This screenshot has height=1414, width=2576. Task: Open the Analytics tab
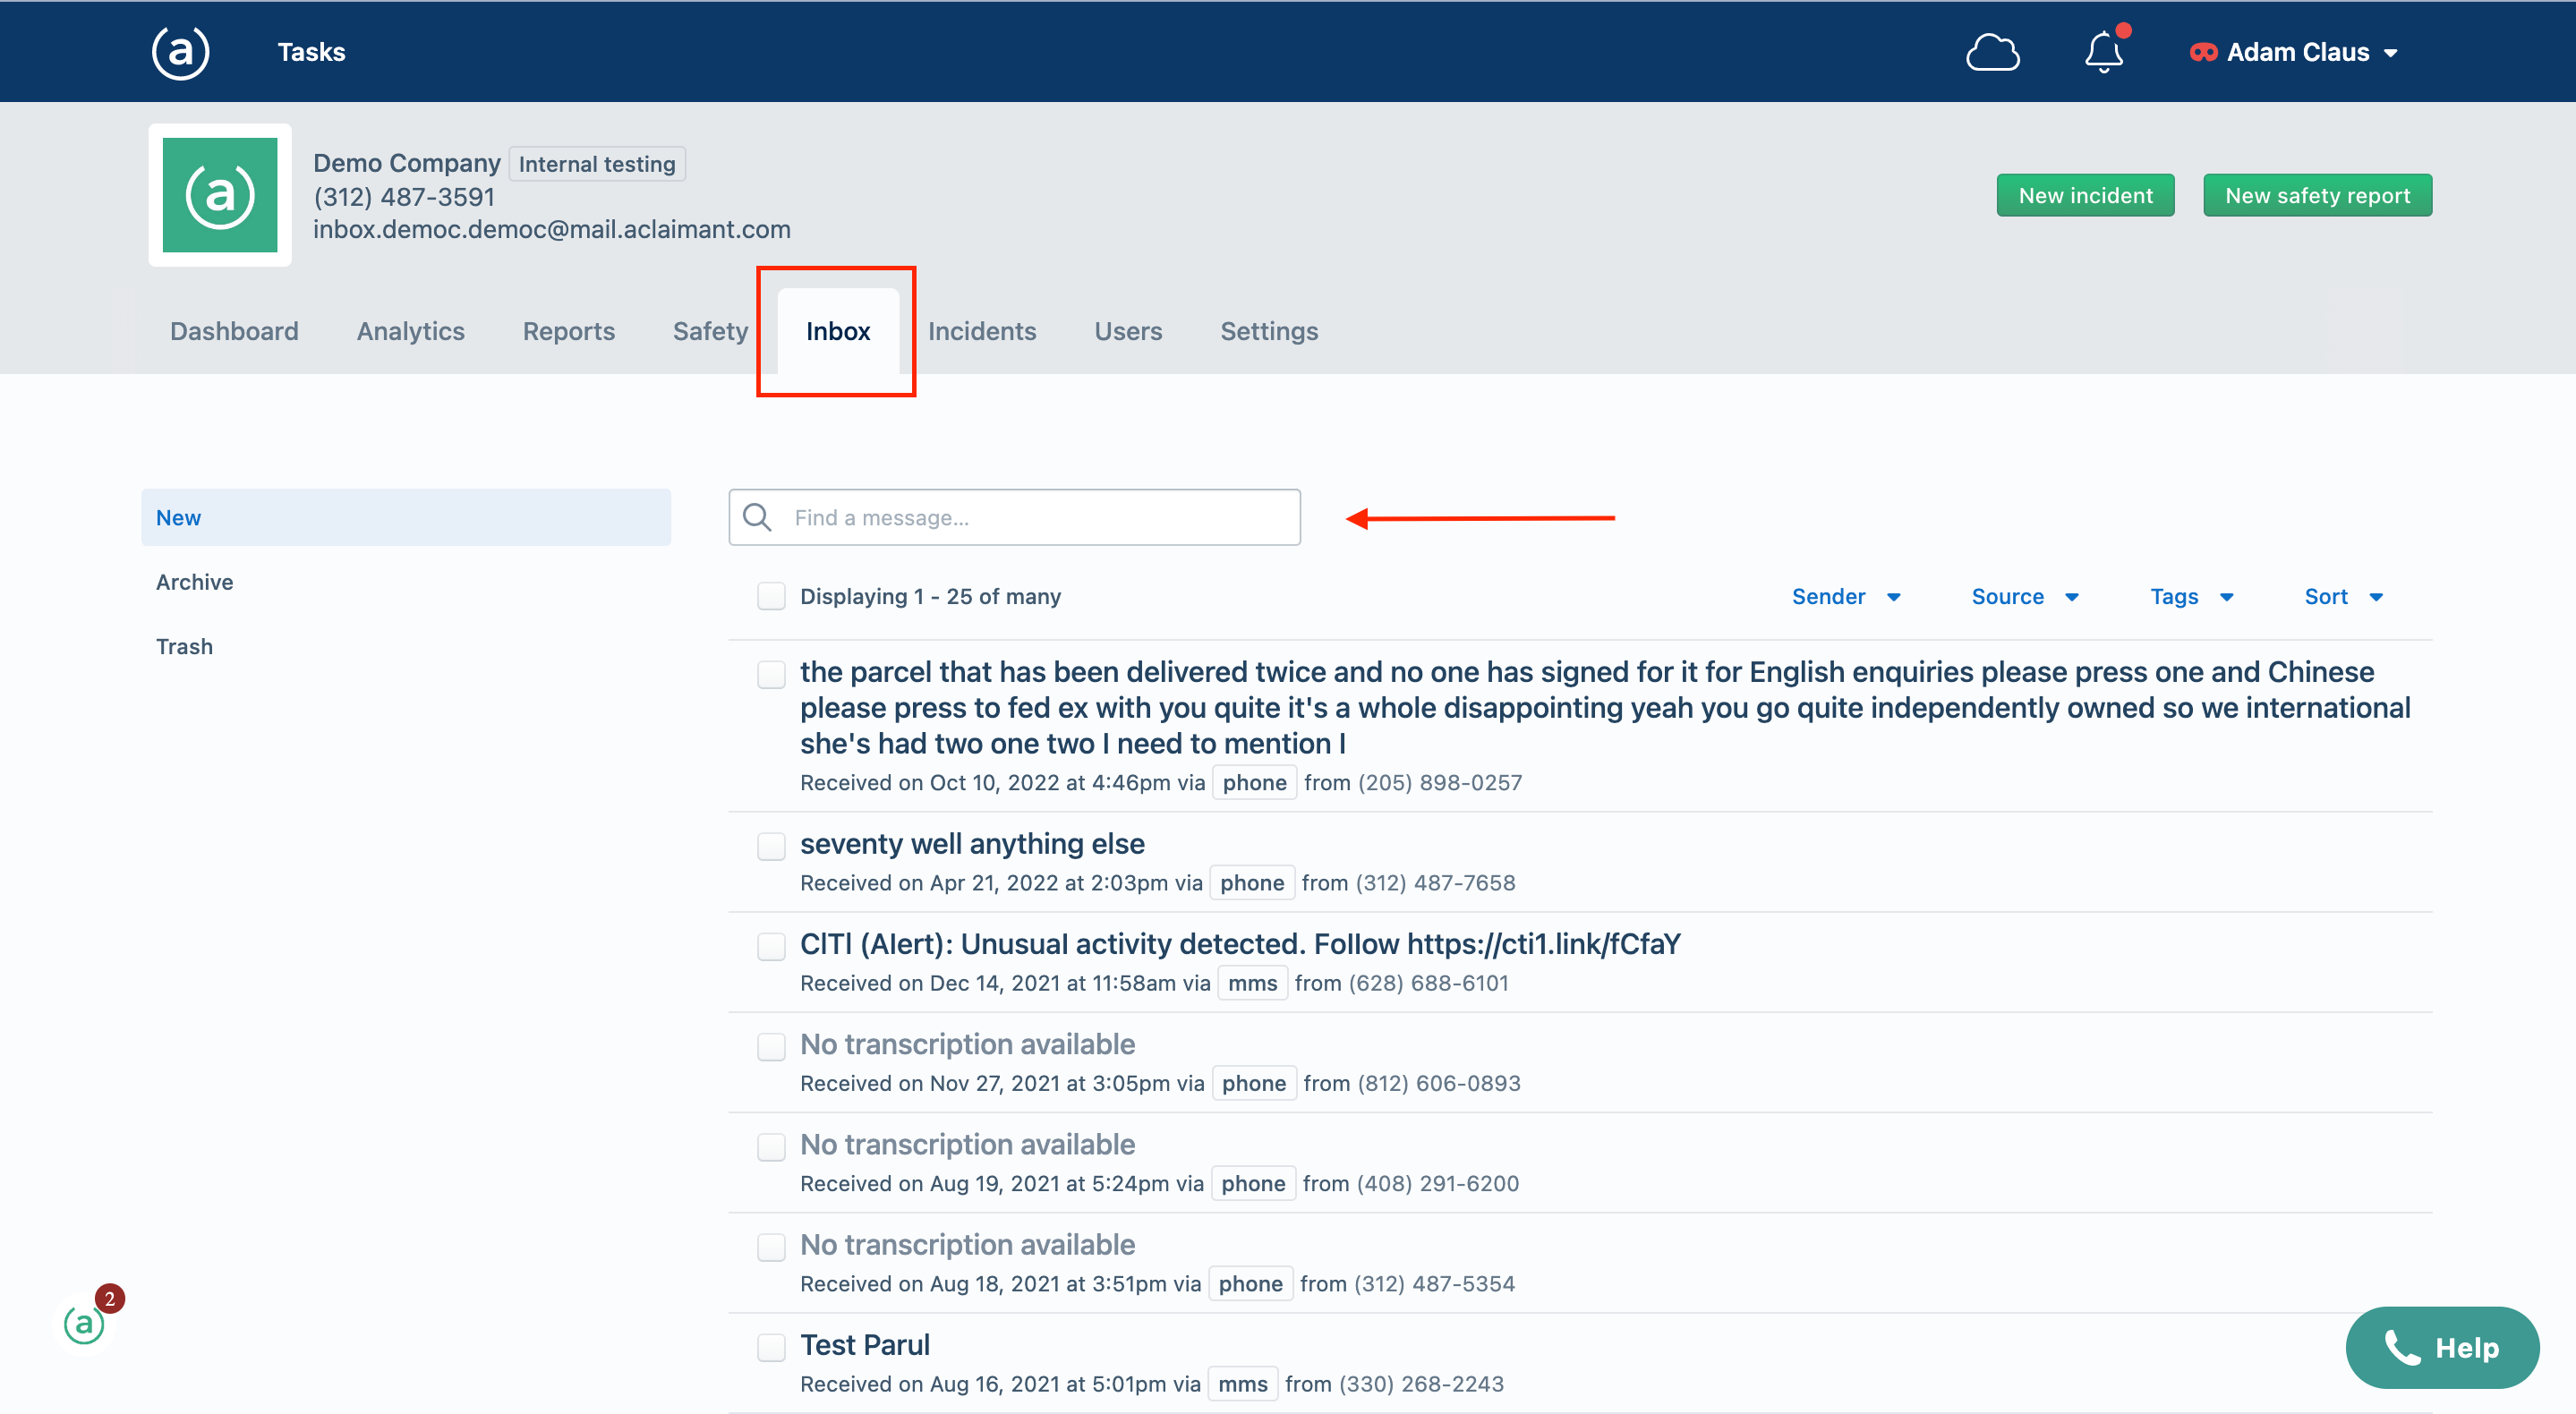[x=410, y=331]
